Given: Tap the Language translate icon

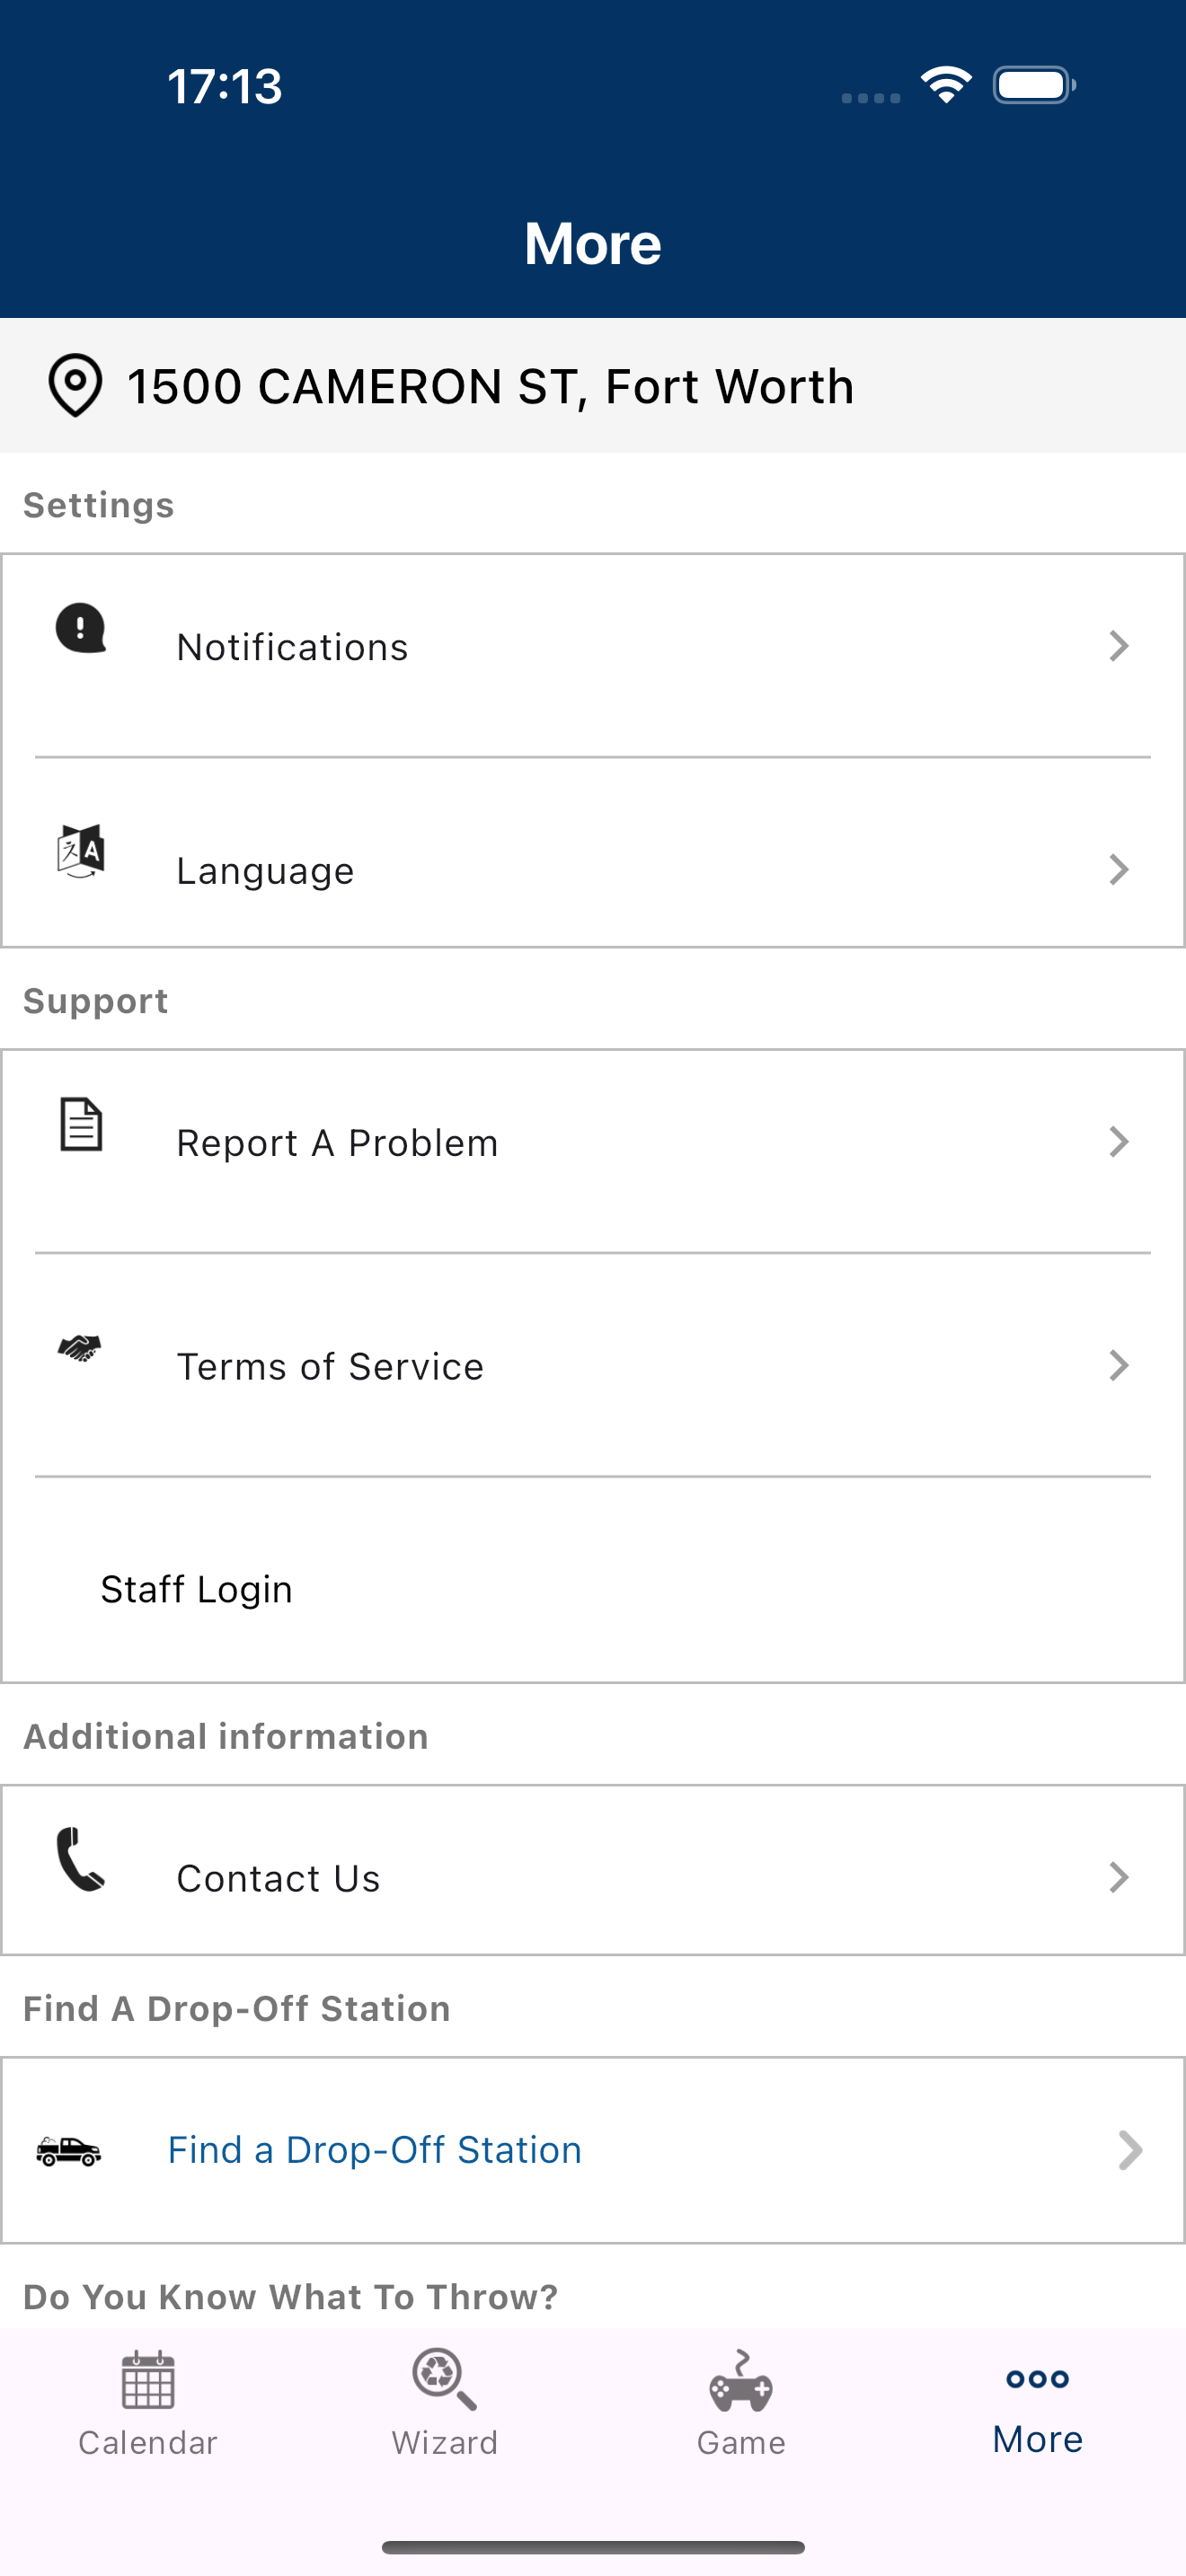Looking at the screenshot, I should (x=81, y=851).
